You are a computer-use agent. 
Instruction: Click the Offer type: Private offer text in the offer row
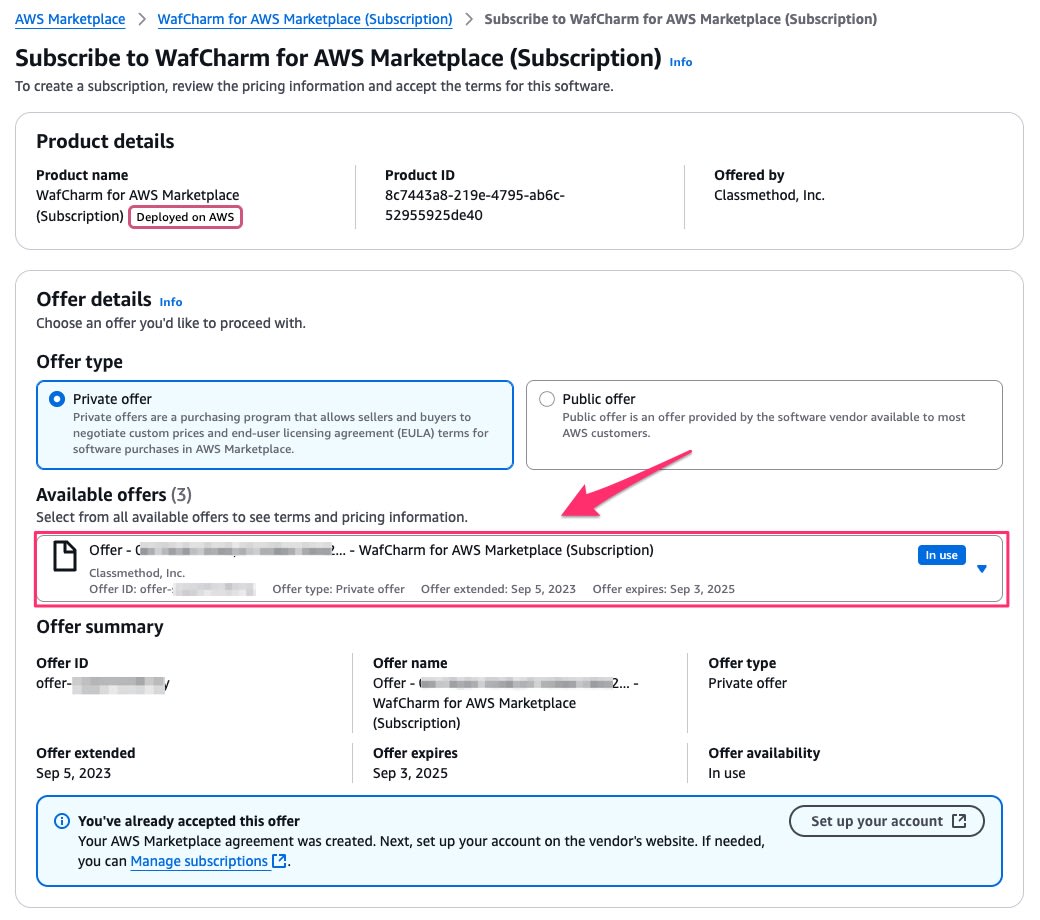point(338,589)
